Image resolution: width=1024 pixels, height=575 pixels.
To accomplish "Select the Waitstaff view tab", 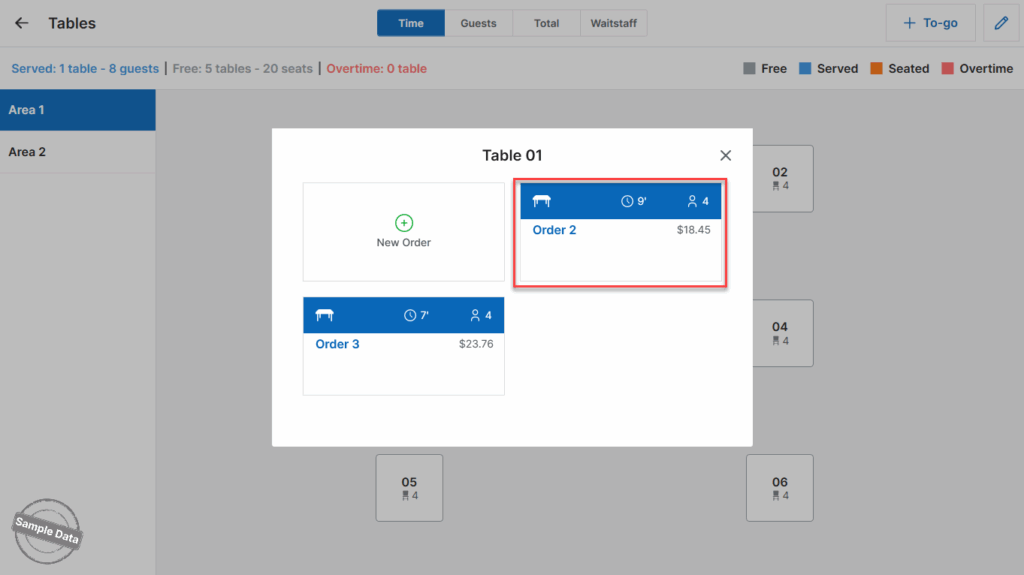I will [x=613, y=23].
